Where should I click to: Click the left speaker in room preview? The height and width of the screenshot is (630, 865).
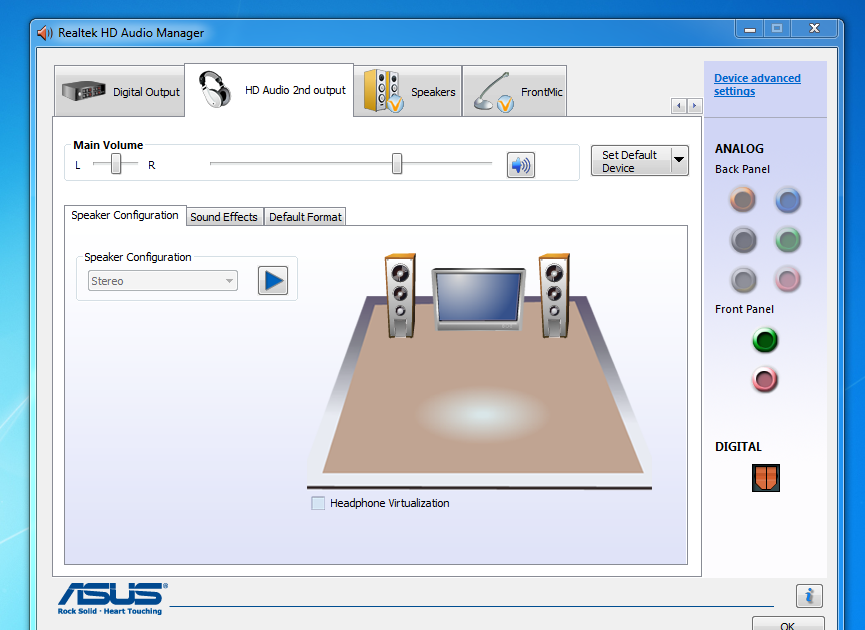(401, 296)
